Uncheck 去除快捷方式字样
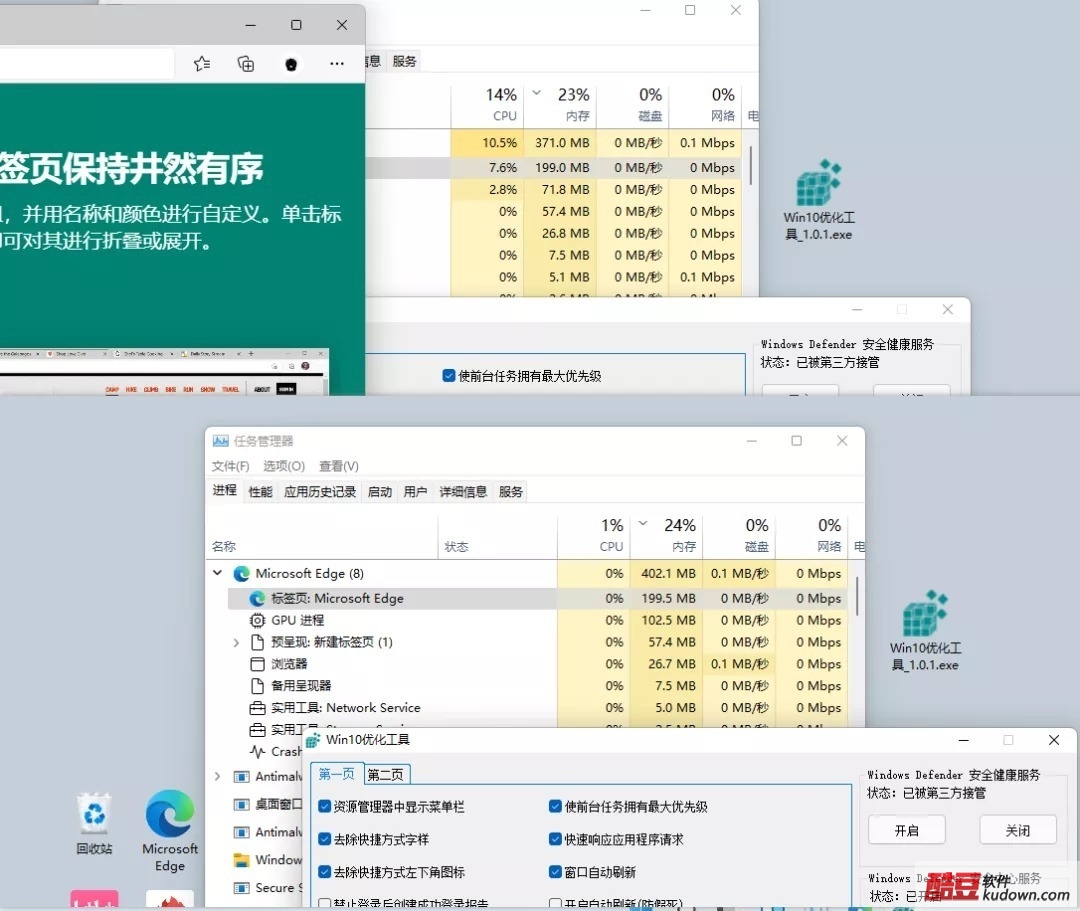 (x=324, y=839)
